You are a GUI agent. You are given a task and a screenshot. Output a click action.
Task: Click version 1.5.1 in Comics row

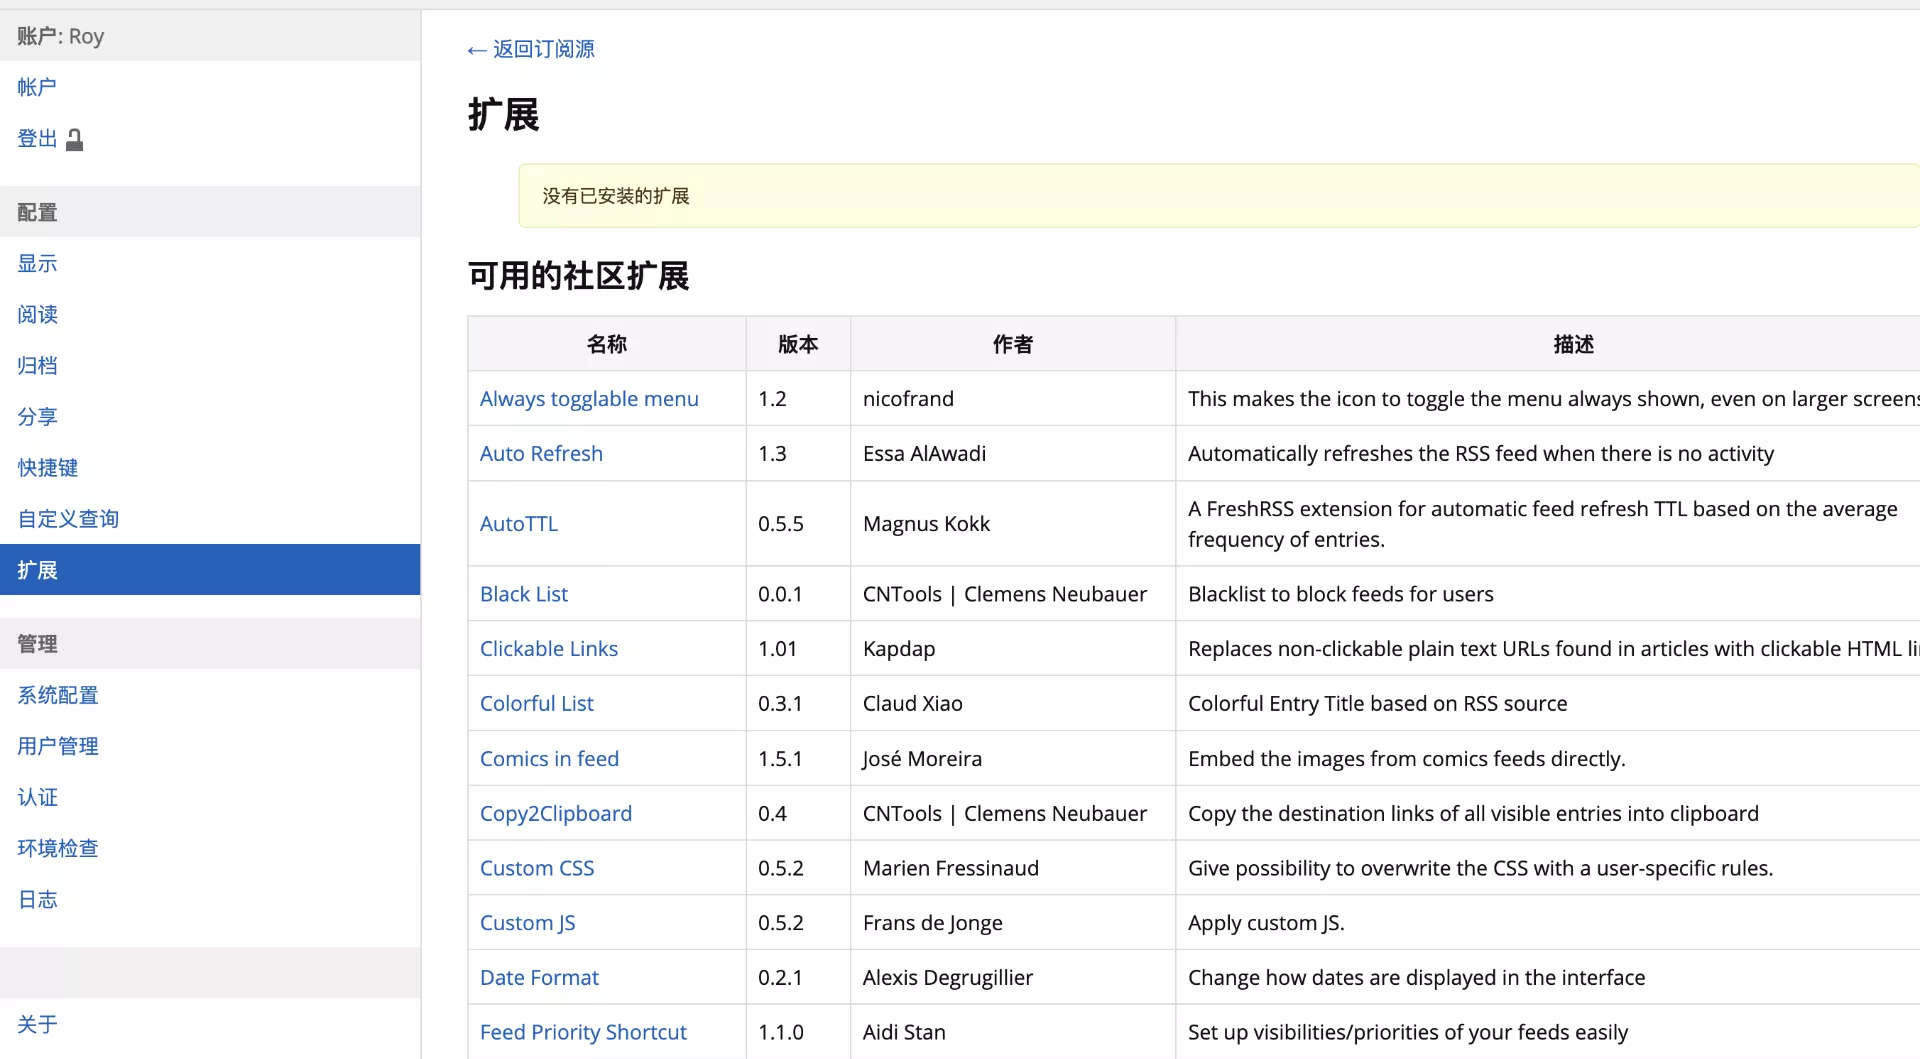(780, 759)
